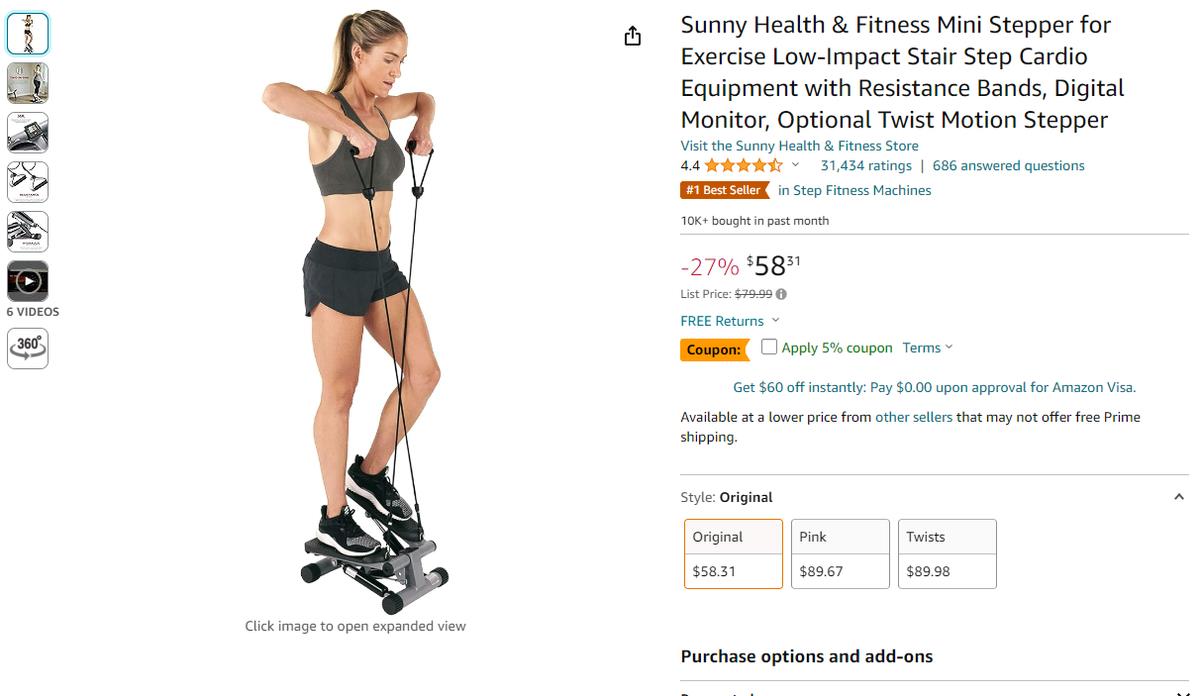The width and height of the screenshot is (1200, 696).
Task: Visit the Sunny Health & Fitness Store
Action: [x=799, y=146]
